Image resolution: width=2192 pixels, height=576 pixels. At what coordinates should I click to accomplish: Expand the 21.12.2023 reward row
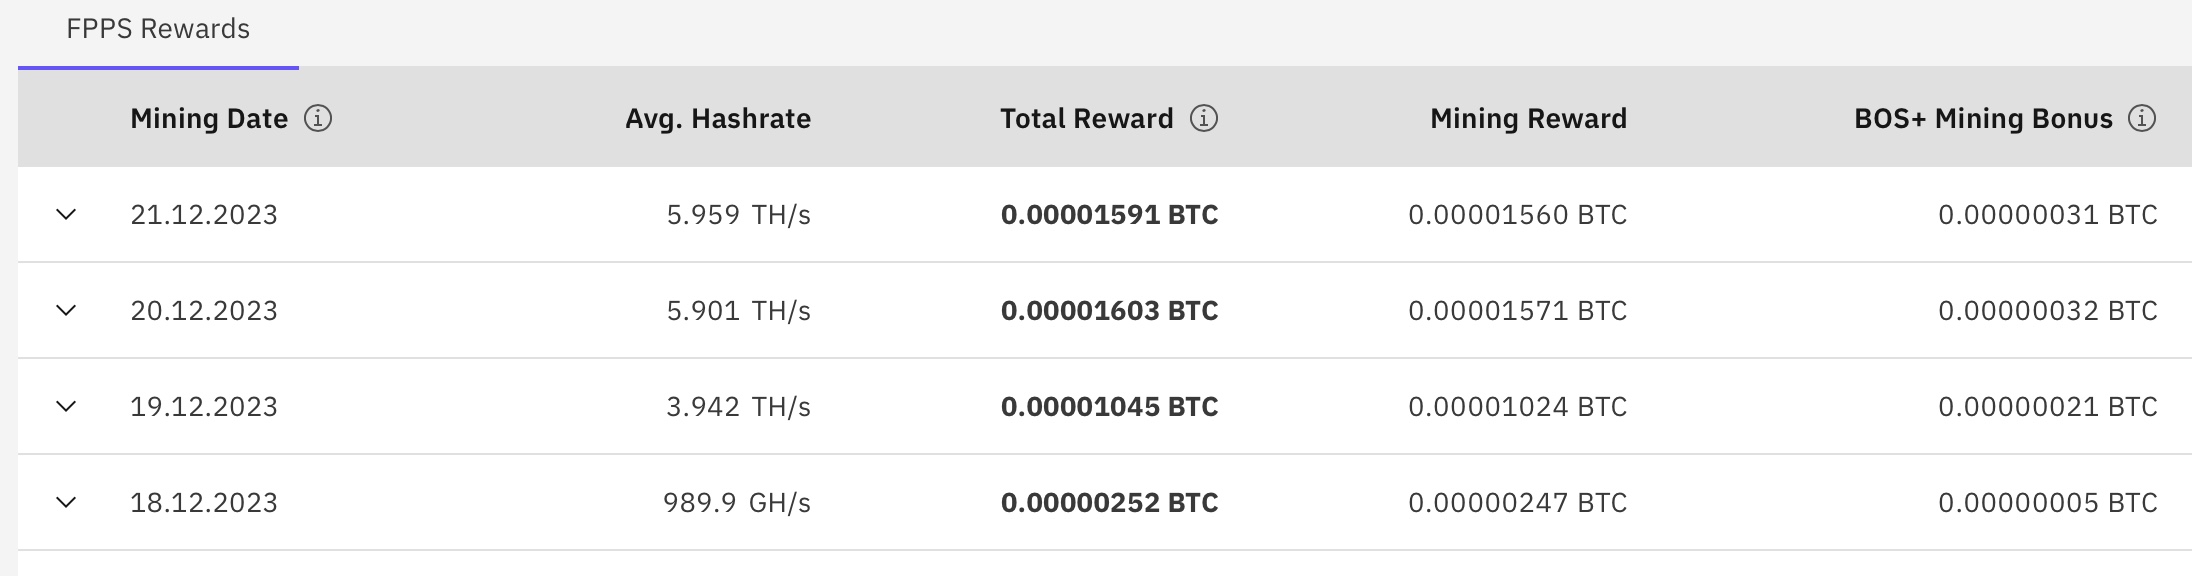click(66, 215)
